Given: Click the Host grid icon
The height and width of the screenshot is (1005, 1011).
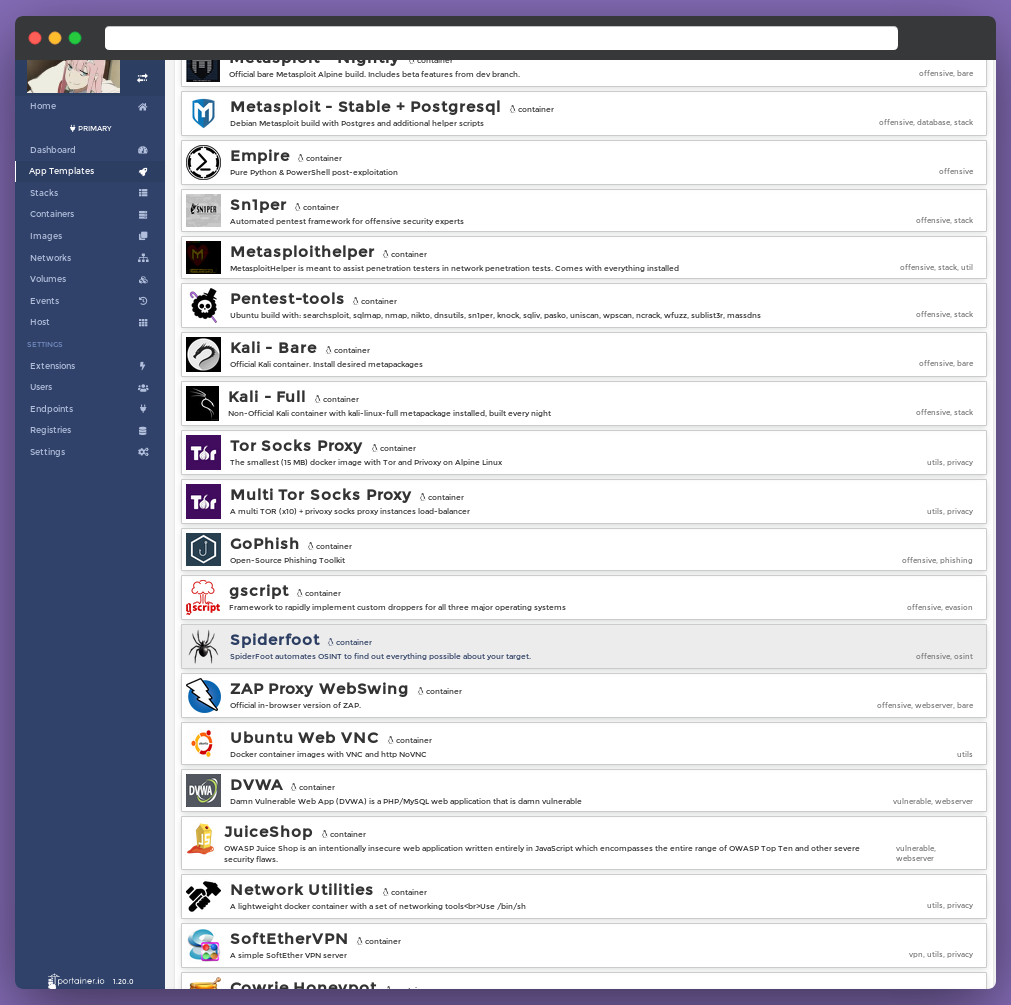Looking at the screenshot, I should click(143, 321).
